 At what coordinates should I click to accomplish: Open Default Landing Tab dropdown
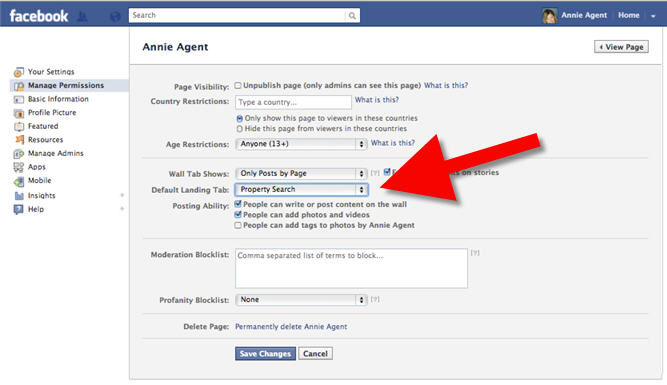click(x=301, y=189)
